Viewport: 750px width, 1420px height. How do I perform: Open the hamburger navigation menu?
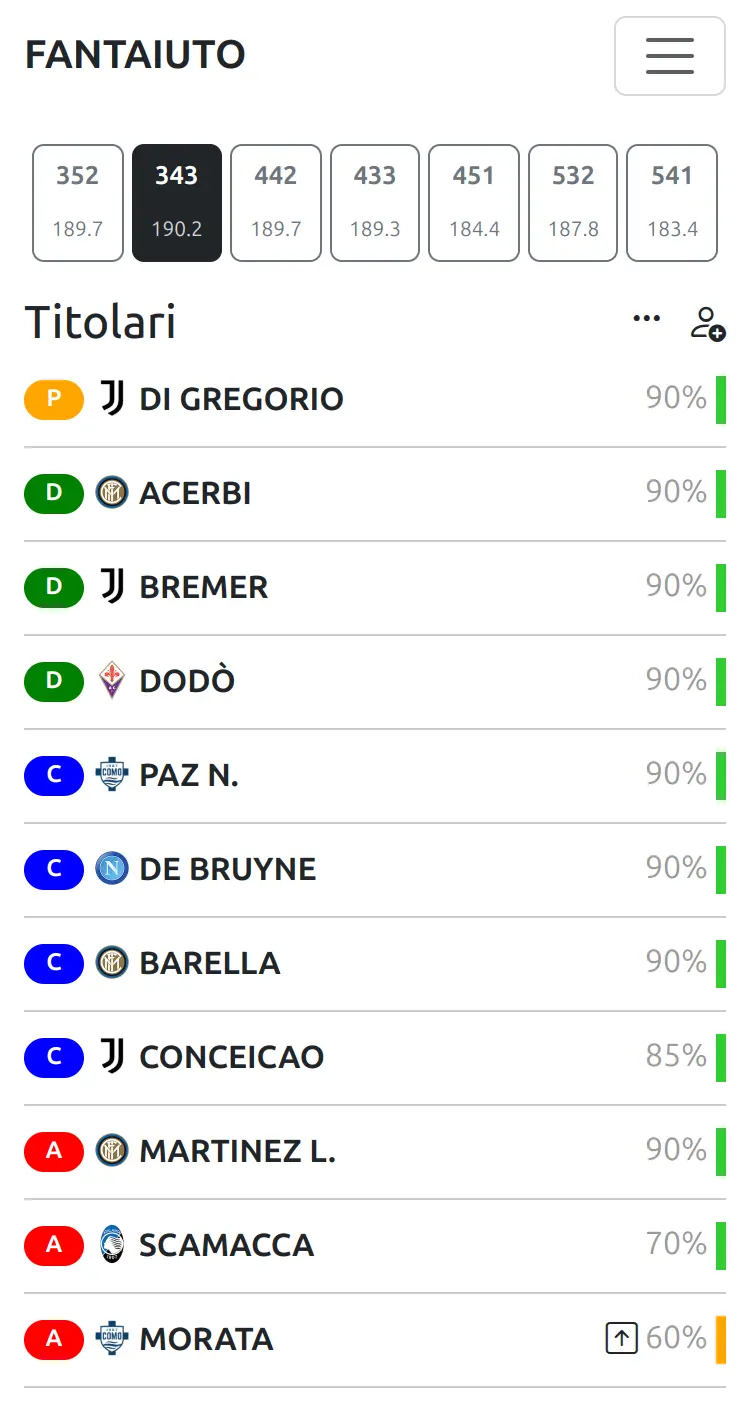[669, 56]
